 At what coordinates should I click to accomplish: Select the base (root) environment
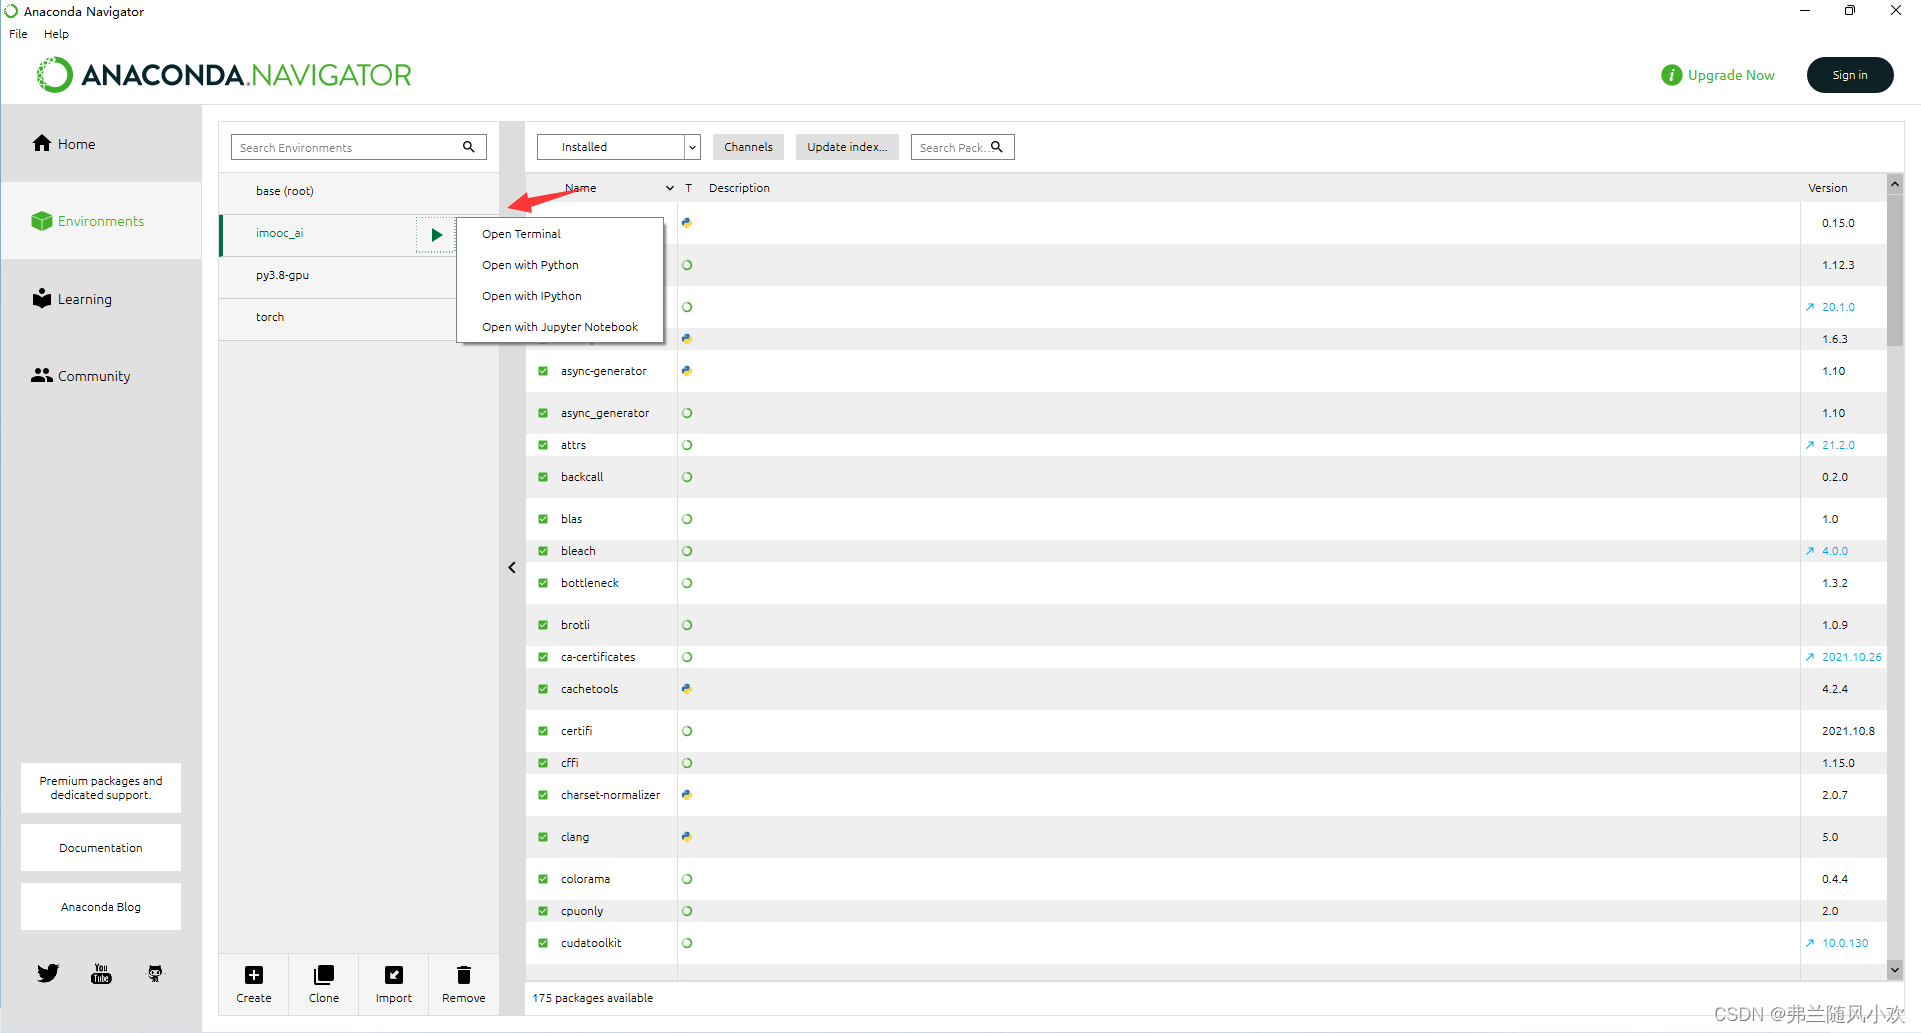(358, 191)
